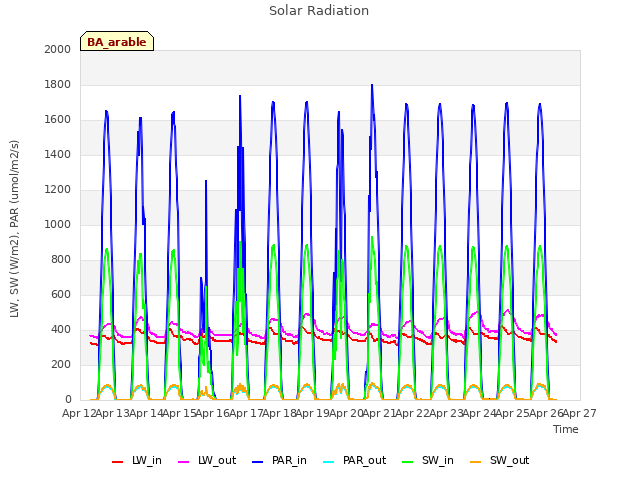The image size is (640, 480).
Task: Click the BA_arable annotation label
Action: tap(117, 41)
